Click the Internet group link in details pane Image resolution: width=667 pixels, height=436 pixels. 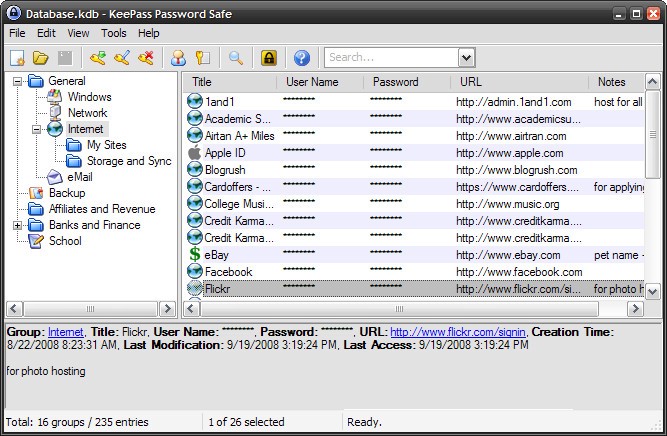66,332
